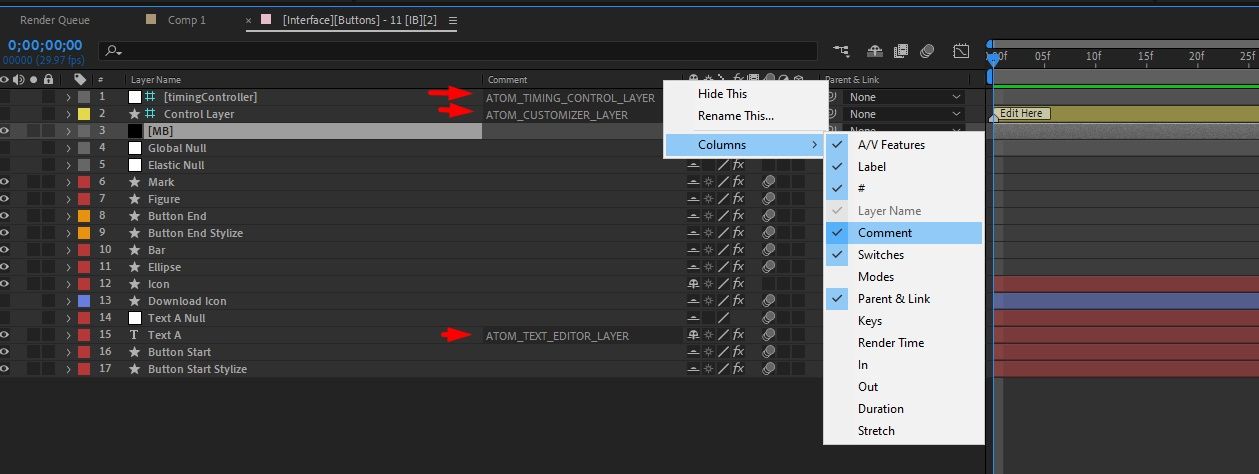This screenshot has width=1259, height=474.
Task: Click the quality switch on Text A Null layer
Action: point(723,318)
